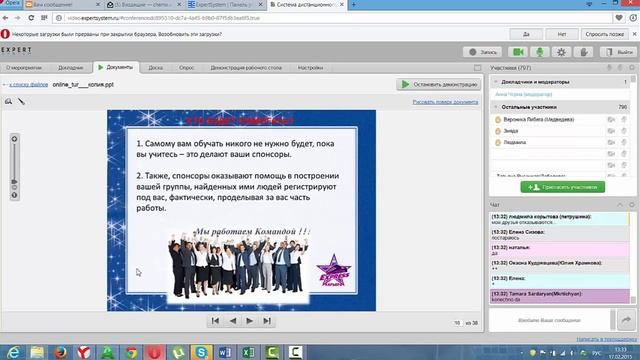Click hand icon in Участники panel header
Image resolution: width=640 pixels, height=360 pixels.
620,68
